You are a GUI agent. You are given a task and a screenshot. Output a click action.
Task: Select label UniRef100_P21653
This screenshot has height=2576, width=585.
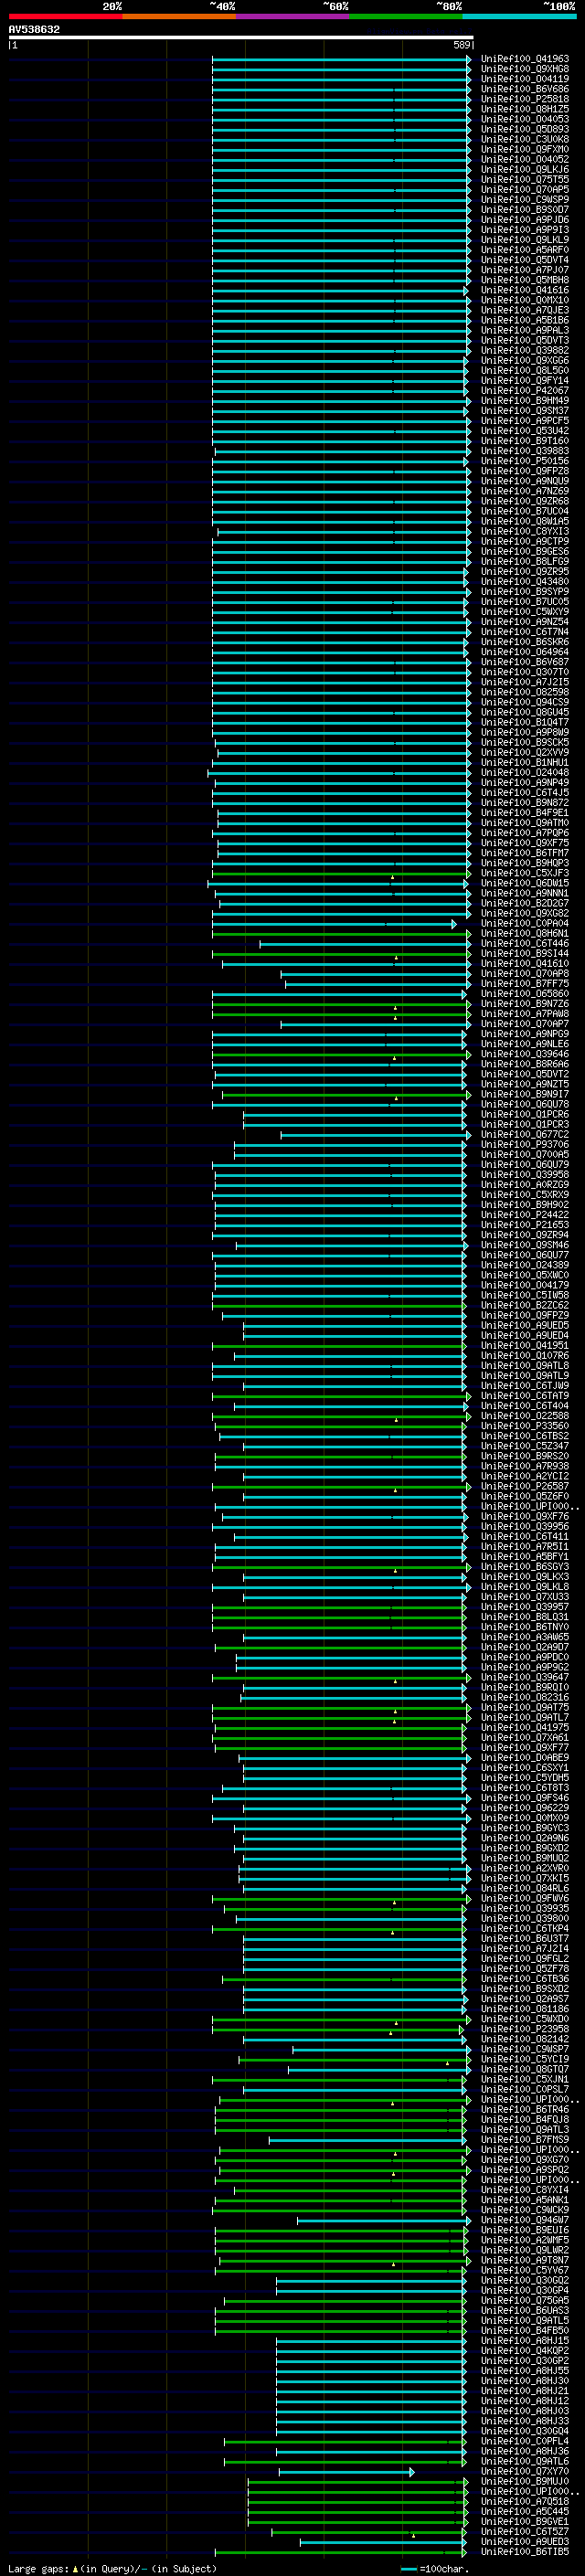pos(524,1225)
